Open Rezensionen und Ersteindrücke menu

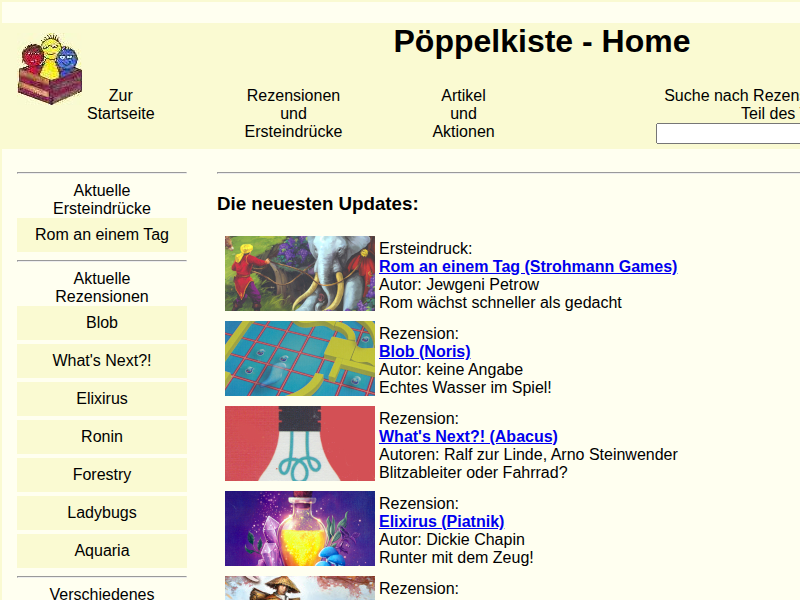[293, 113]
